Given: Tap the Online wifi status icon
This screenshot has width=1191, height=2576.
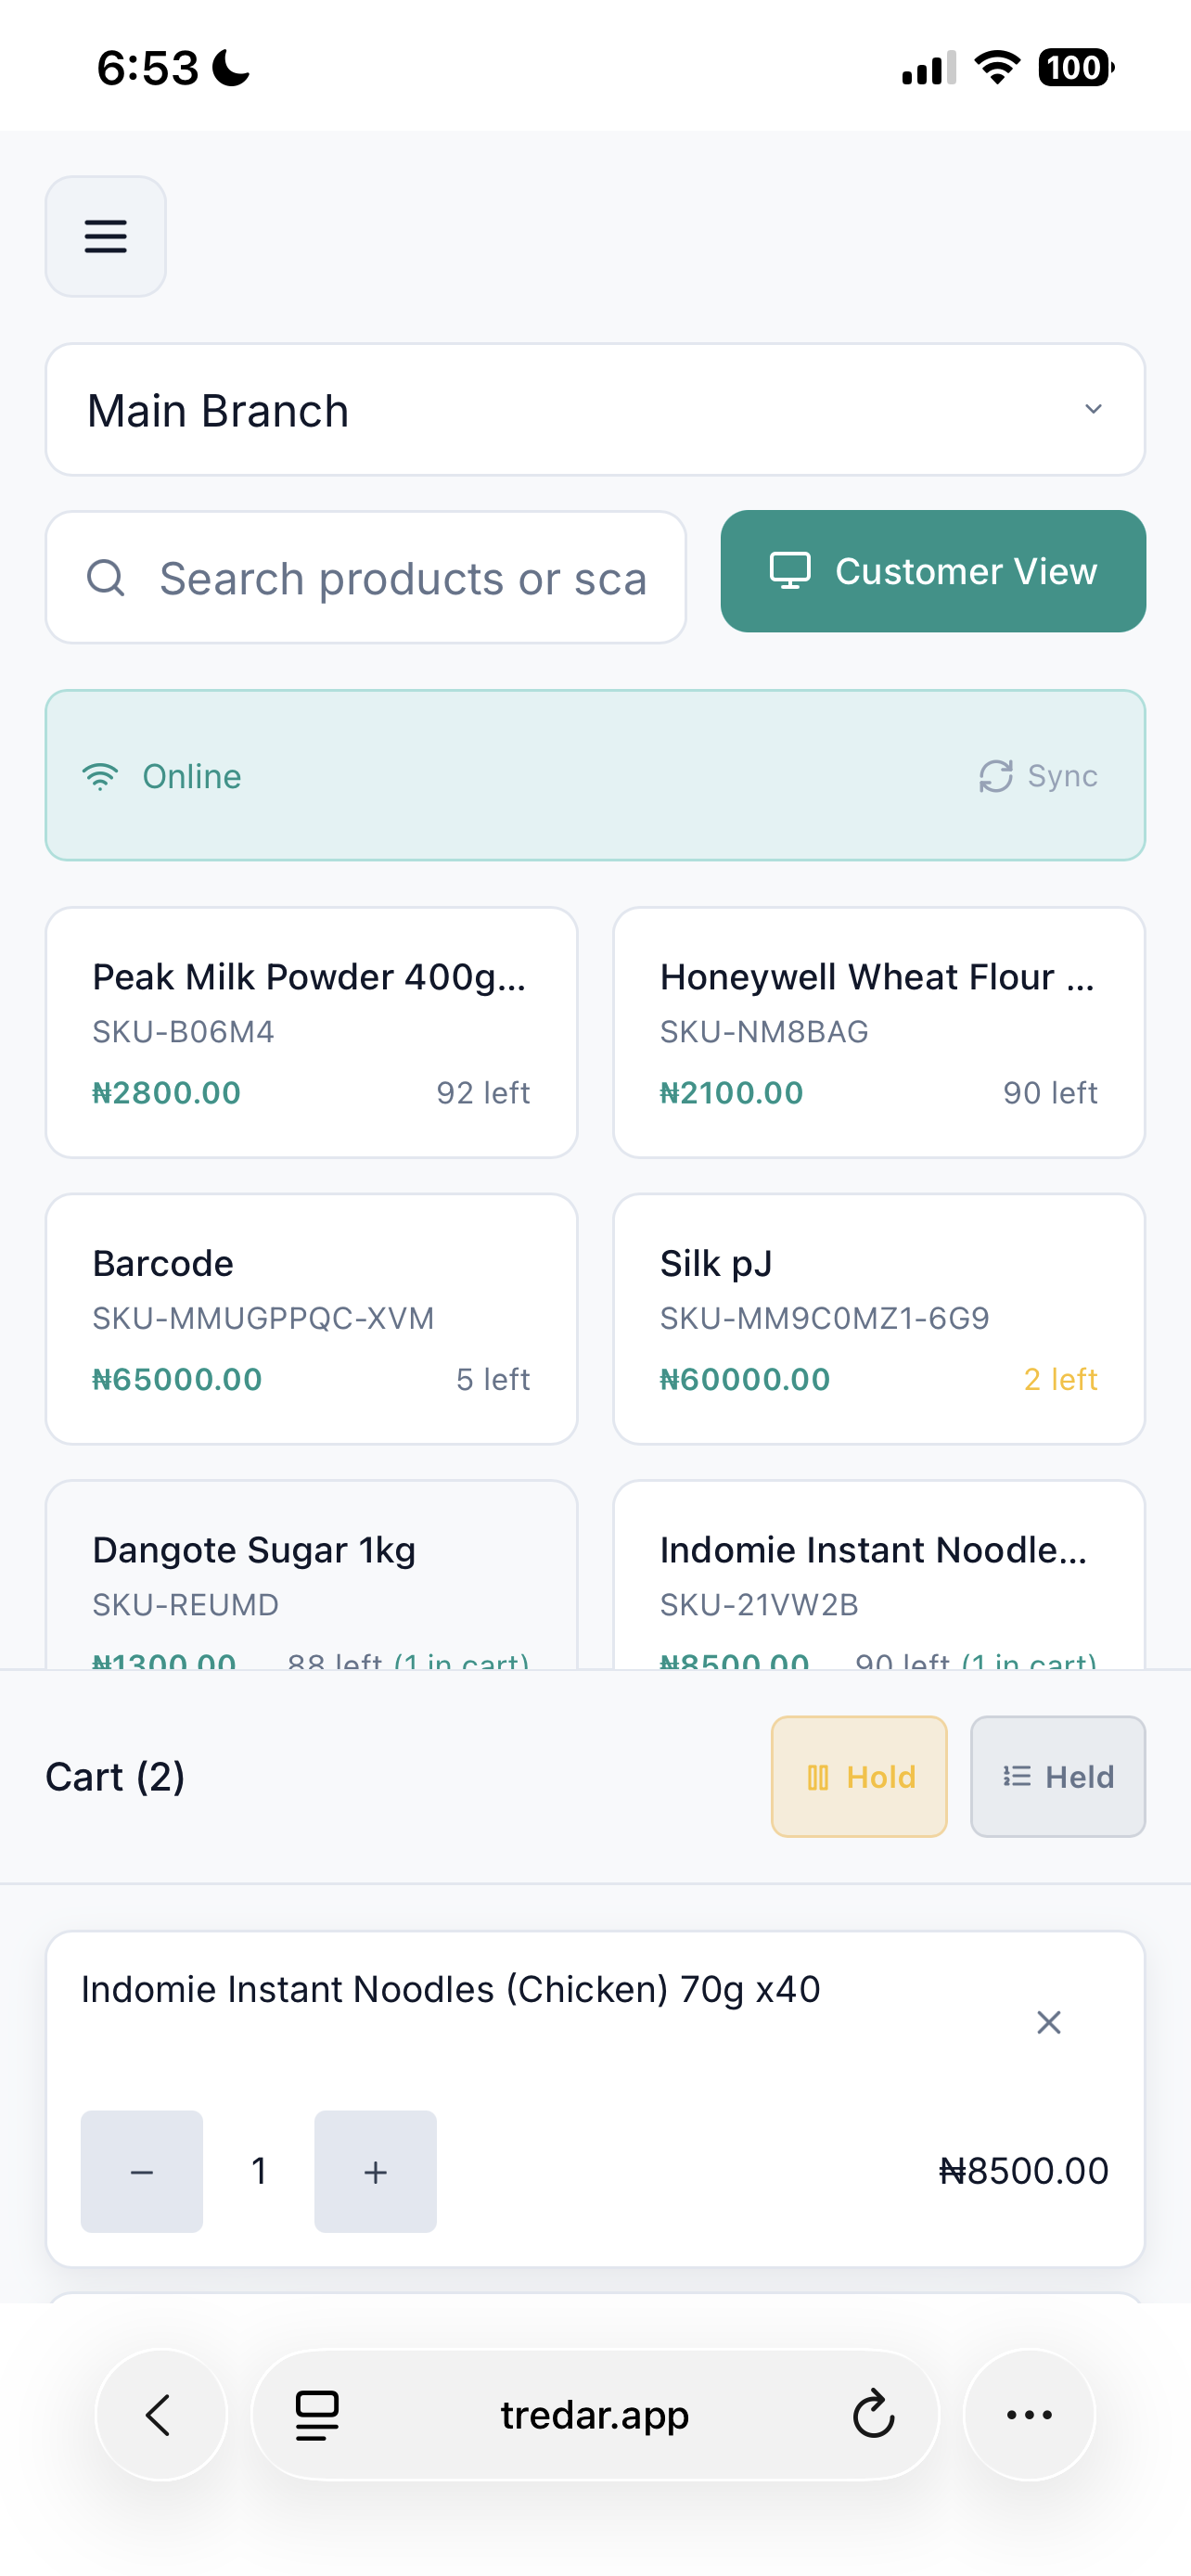Looking at the screenshot, I should 100,777.
